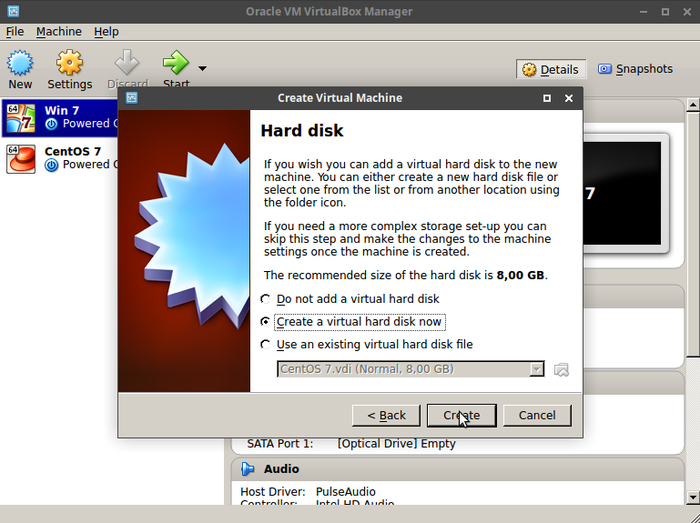
Task: Click the Audio section speaker icon
Action: pos(247,469)
